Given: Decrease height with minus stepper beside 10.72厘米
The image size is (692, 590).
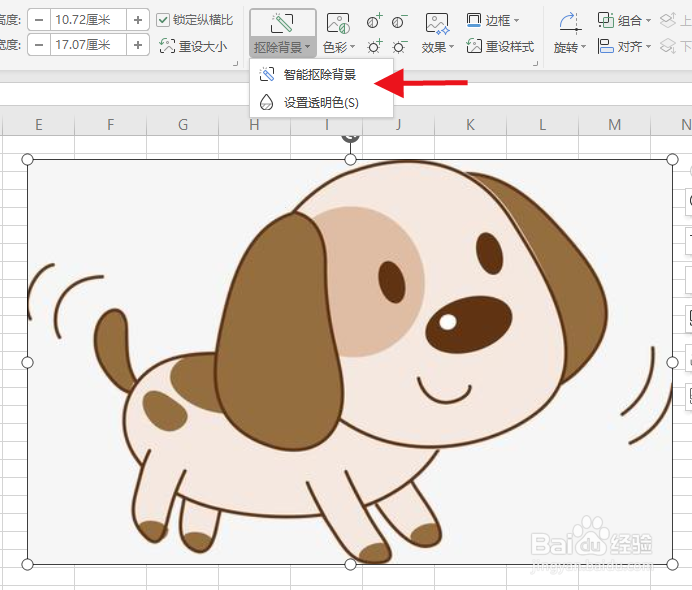Looking at the screenshot, I should [x=39, y=20].
